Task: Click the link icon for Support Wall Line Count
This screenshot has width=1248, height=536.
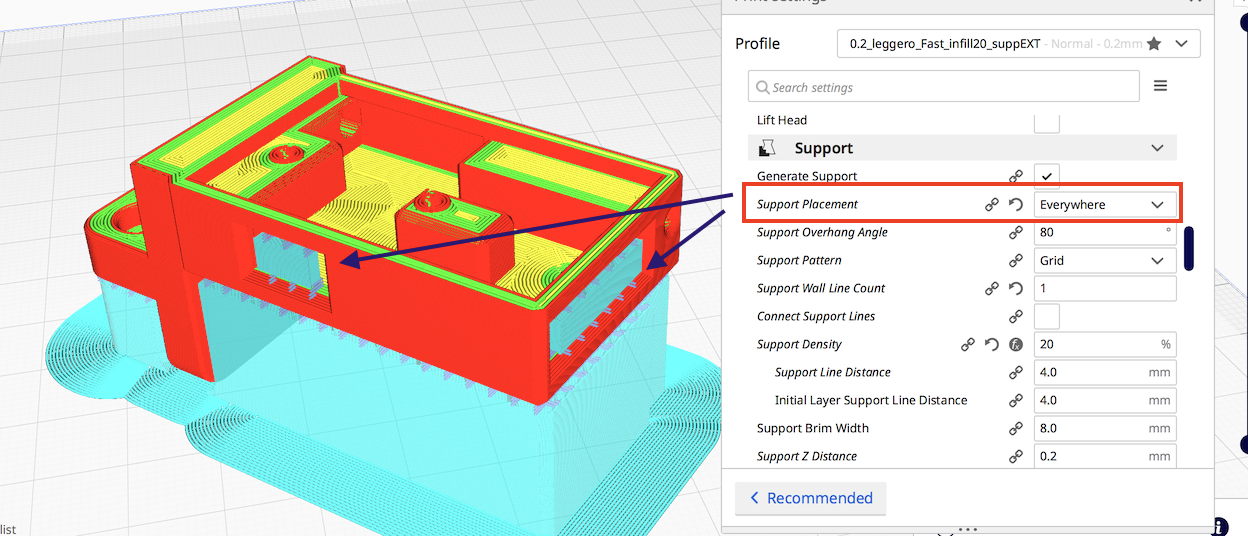Action: click(992, 288)
